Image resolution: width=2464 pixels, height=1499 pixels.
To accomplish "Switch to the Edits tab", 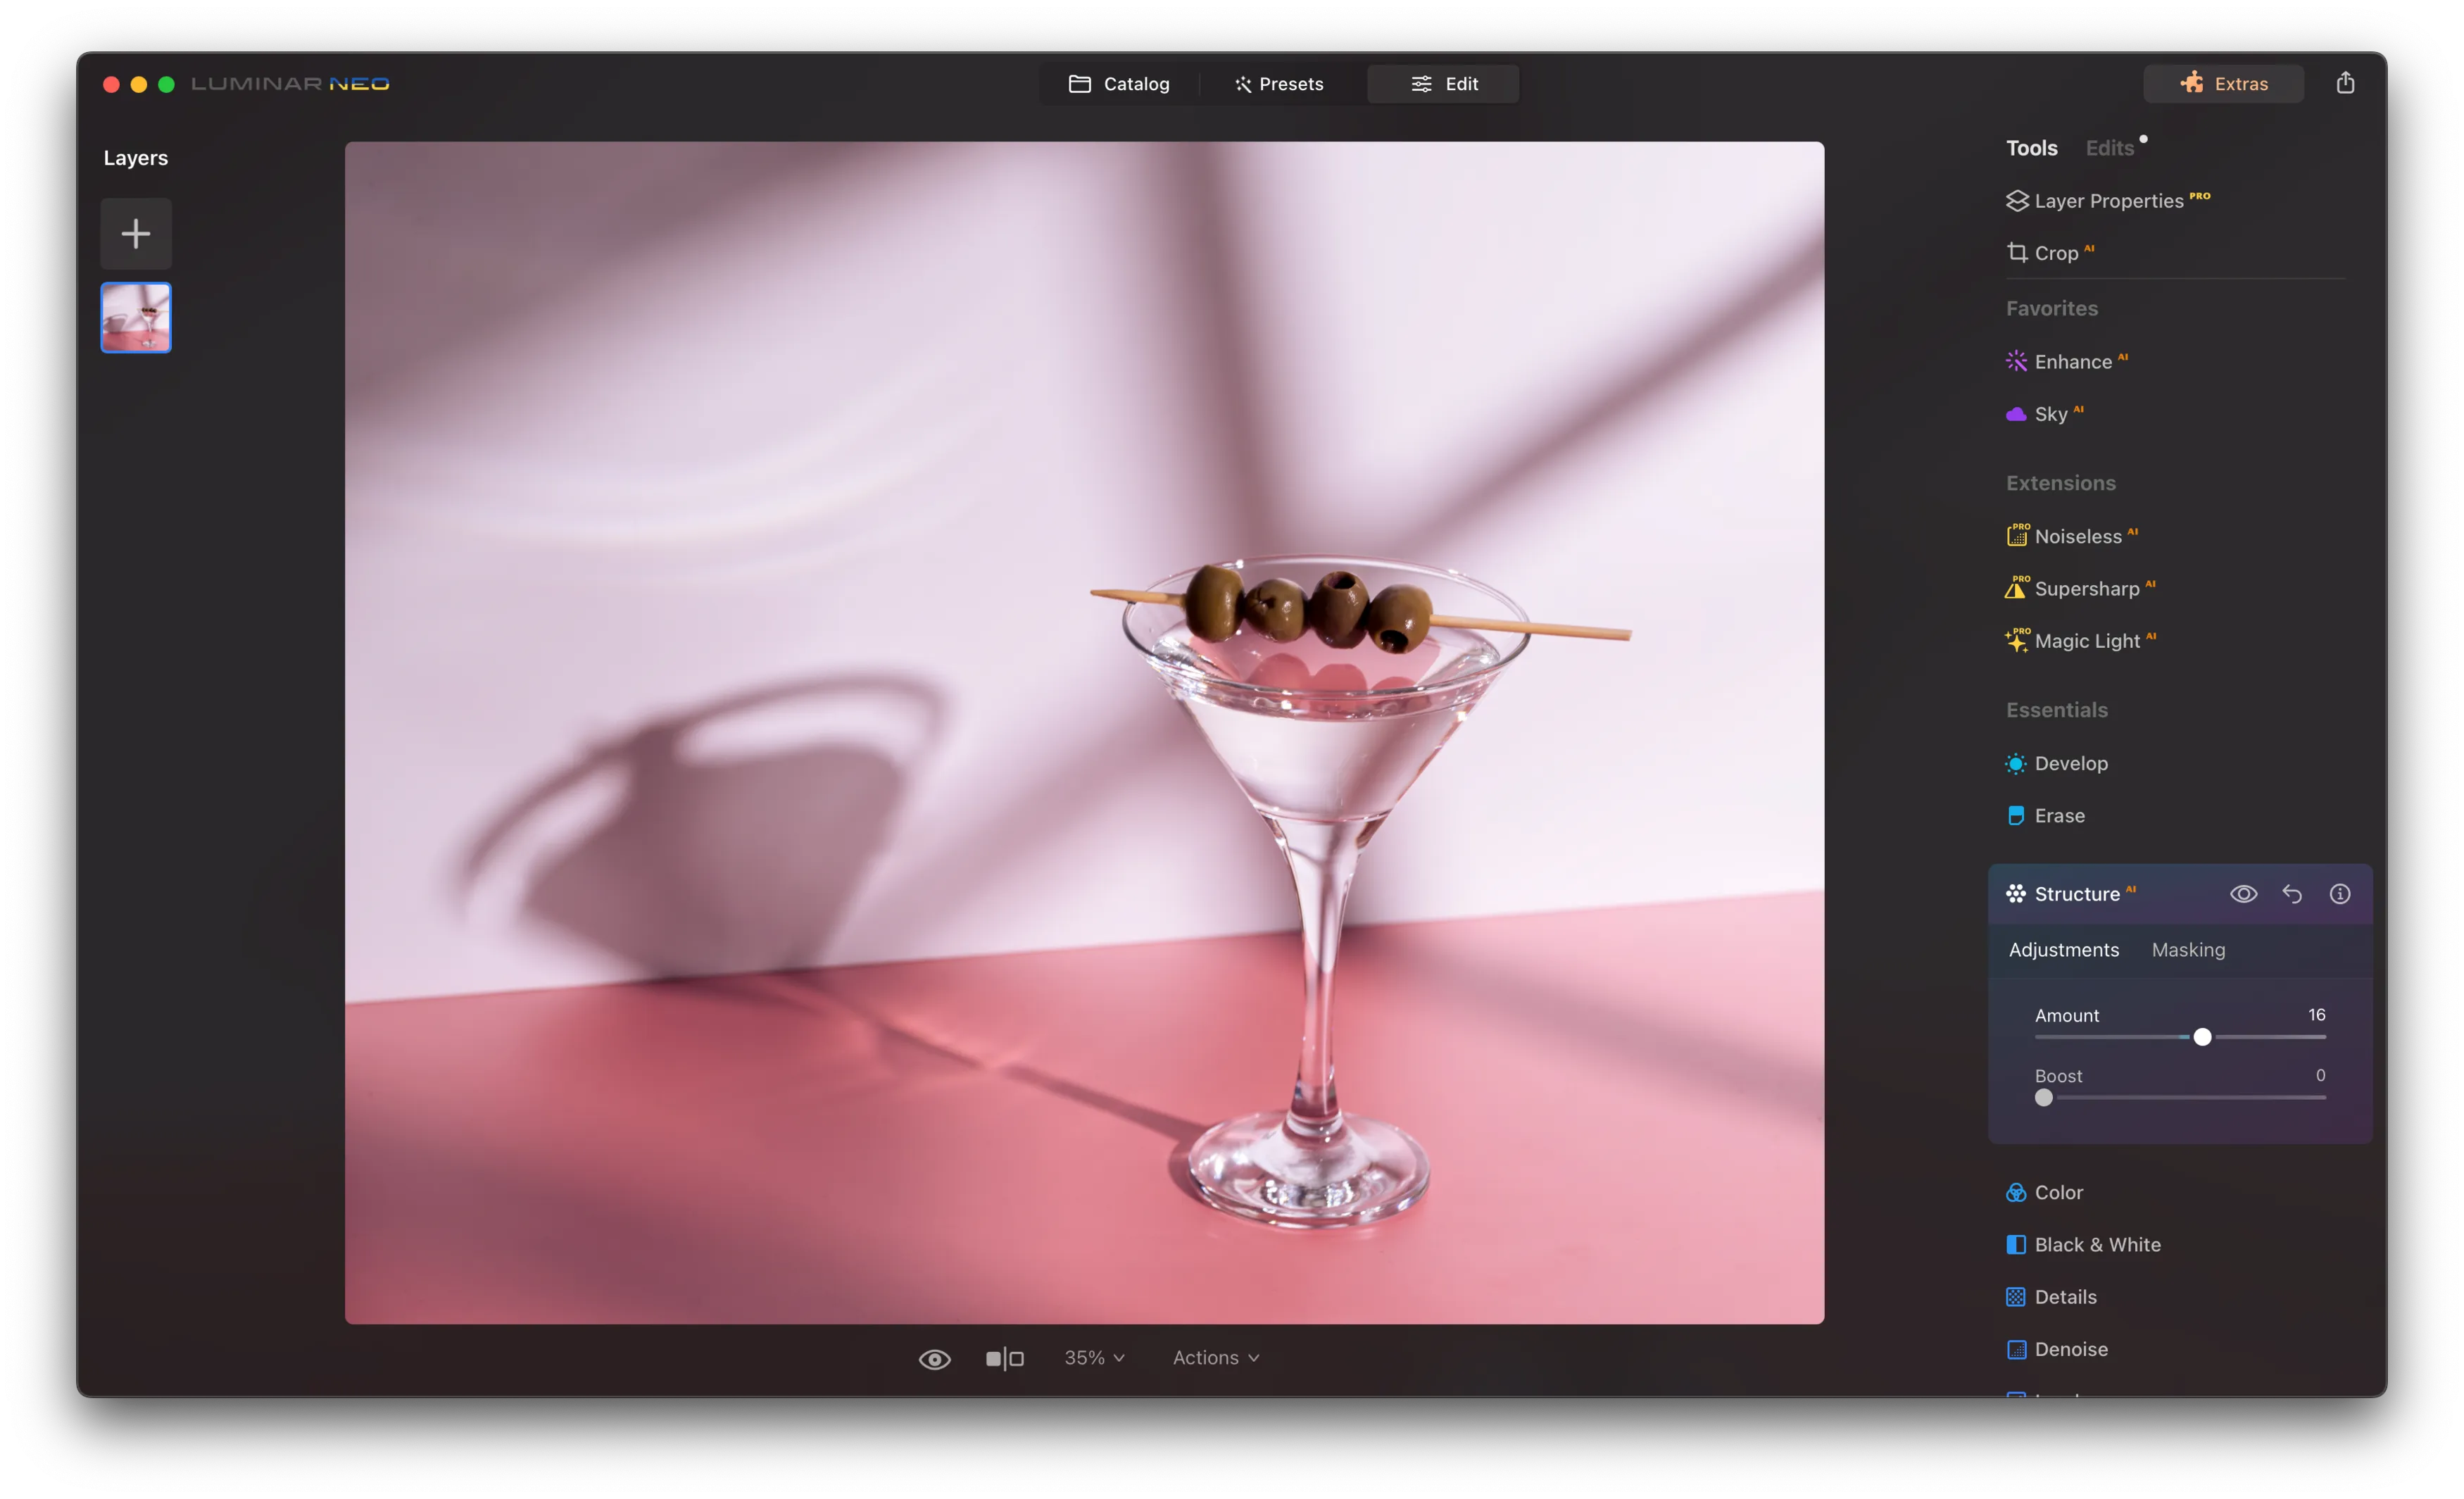I will 2109,148.
